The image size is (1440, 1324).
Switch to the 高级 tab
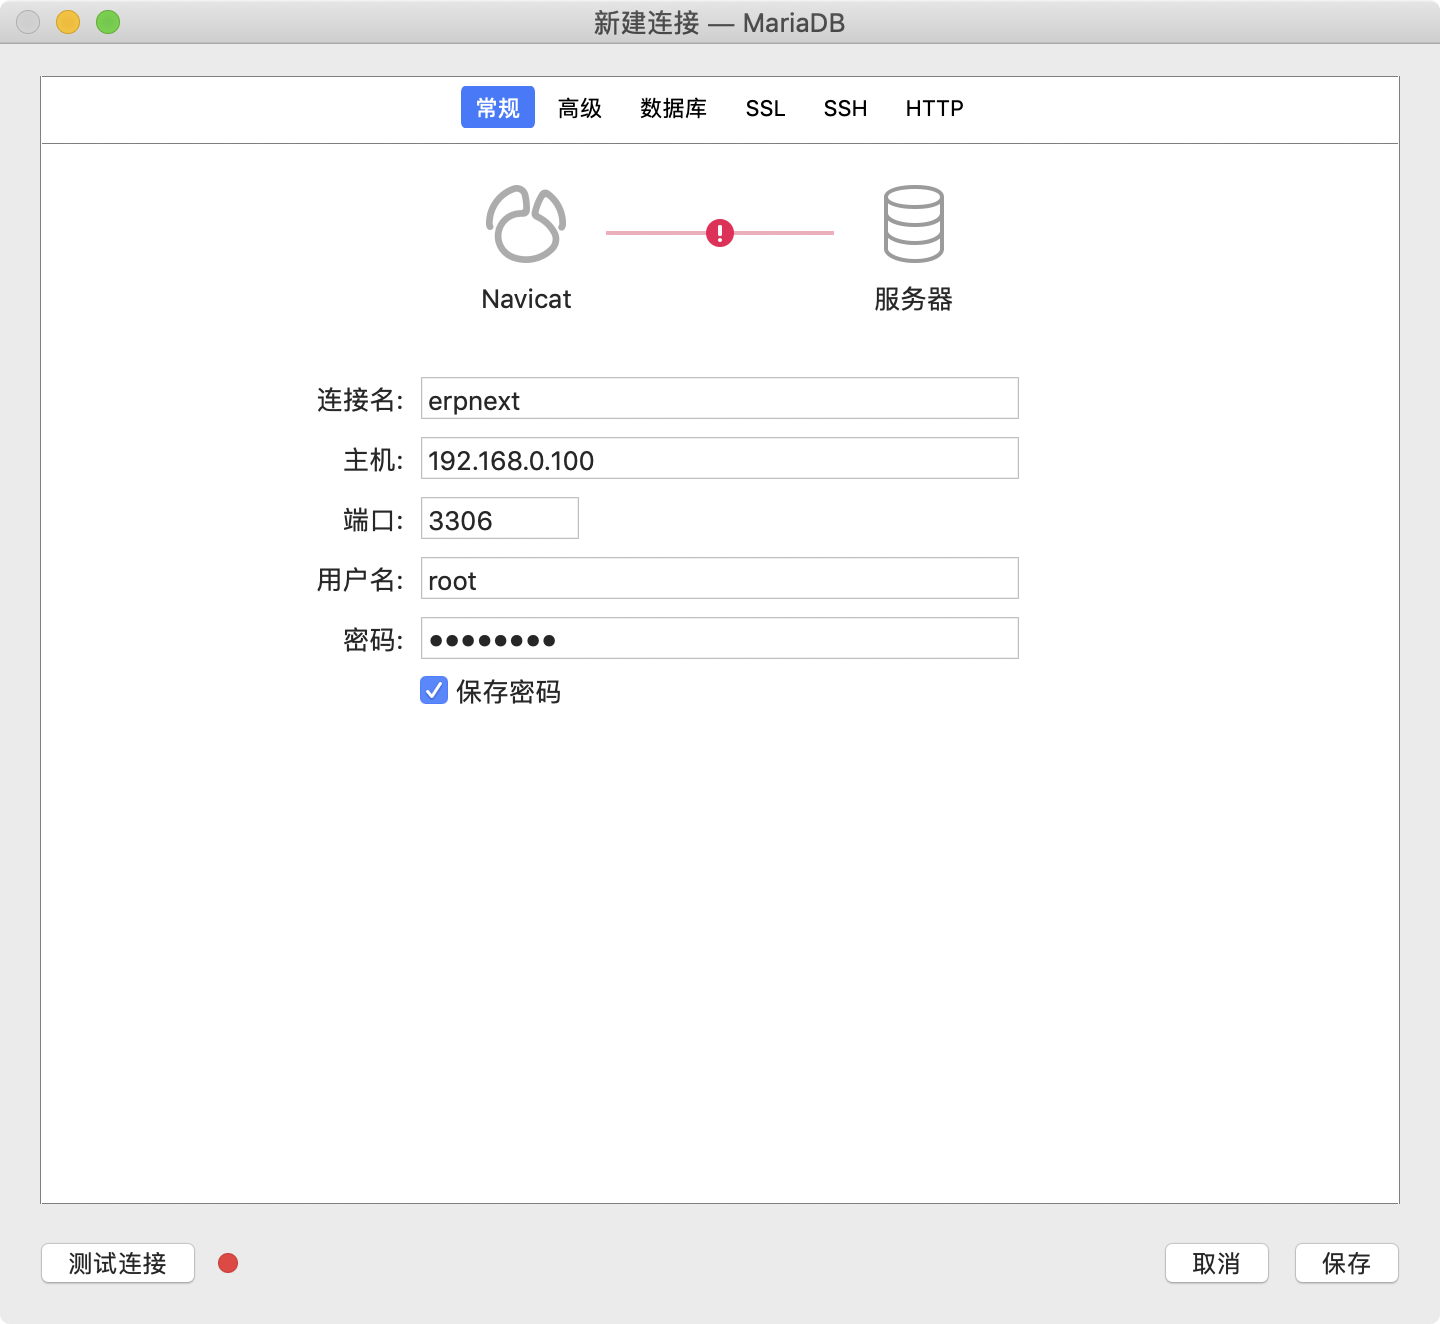(x=580, y=108)
